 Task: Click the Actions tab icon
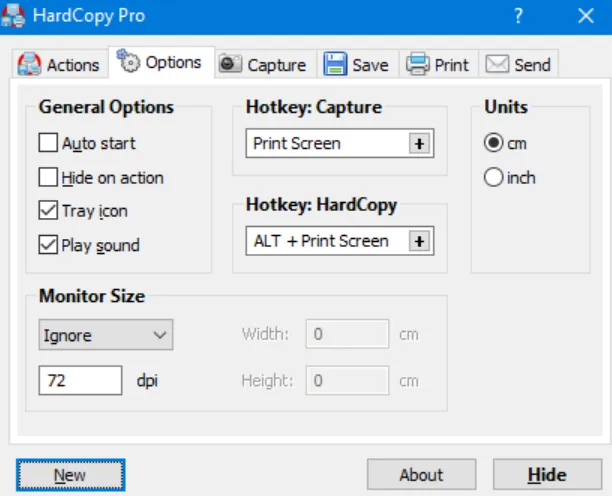29,64
